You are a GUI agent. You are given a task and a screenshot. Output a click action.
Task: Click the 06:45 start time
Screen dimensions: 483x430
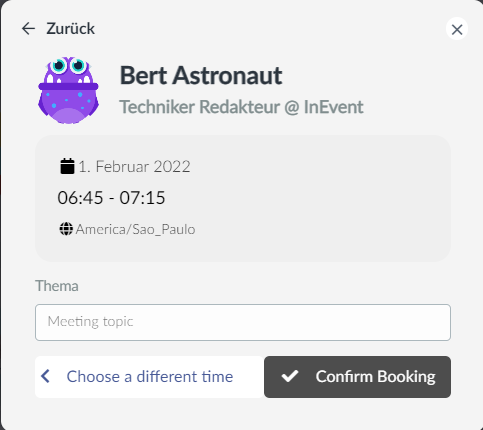click(80, 198)
